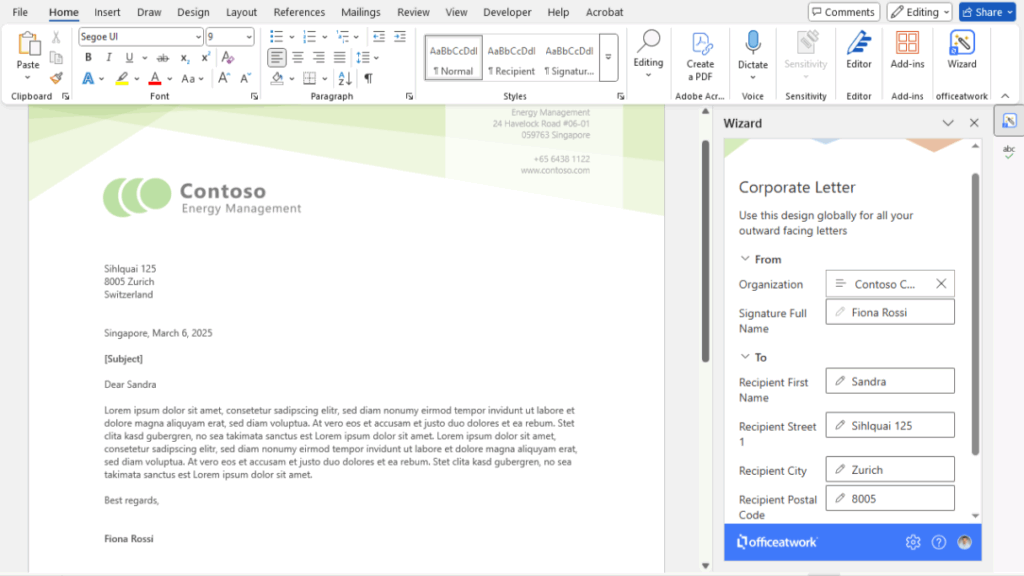Viewport: 1024px width, 576px height.
Task: Toggle Show/Hide paragraph marks
Action: pyautogui.click(x=368, y=78)
